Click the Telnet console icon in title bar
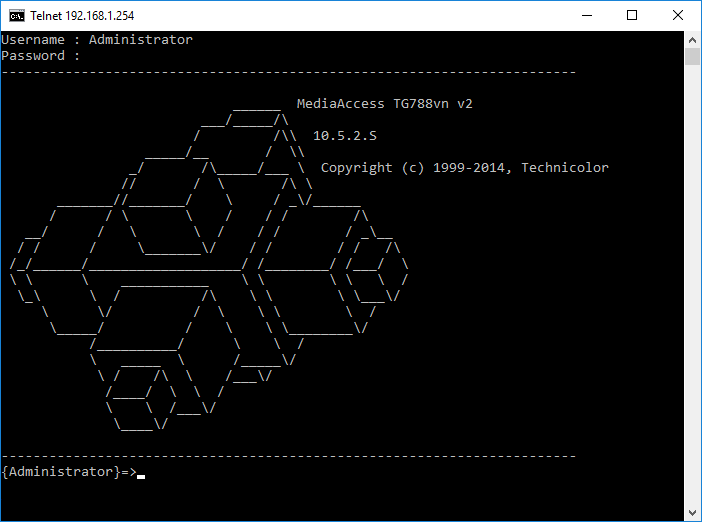This screenshot has height=522, width=702. [17, 15]
